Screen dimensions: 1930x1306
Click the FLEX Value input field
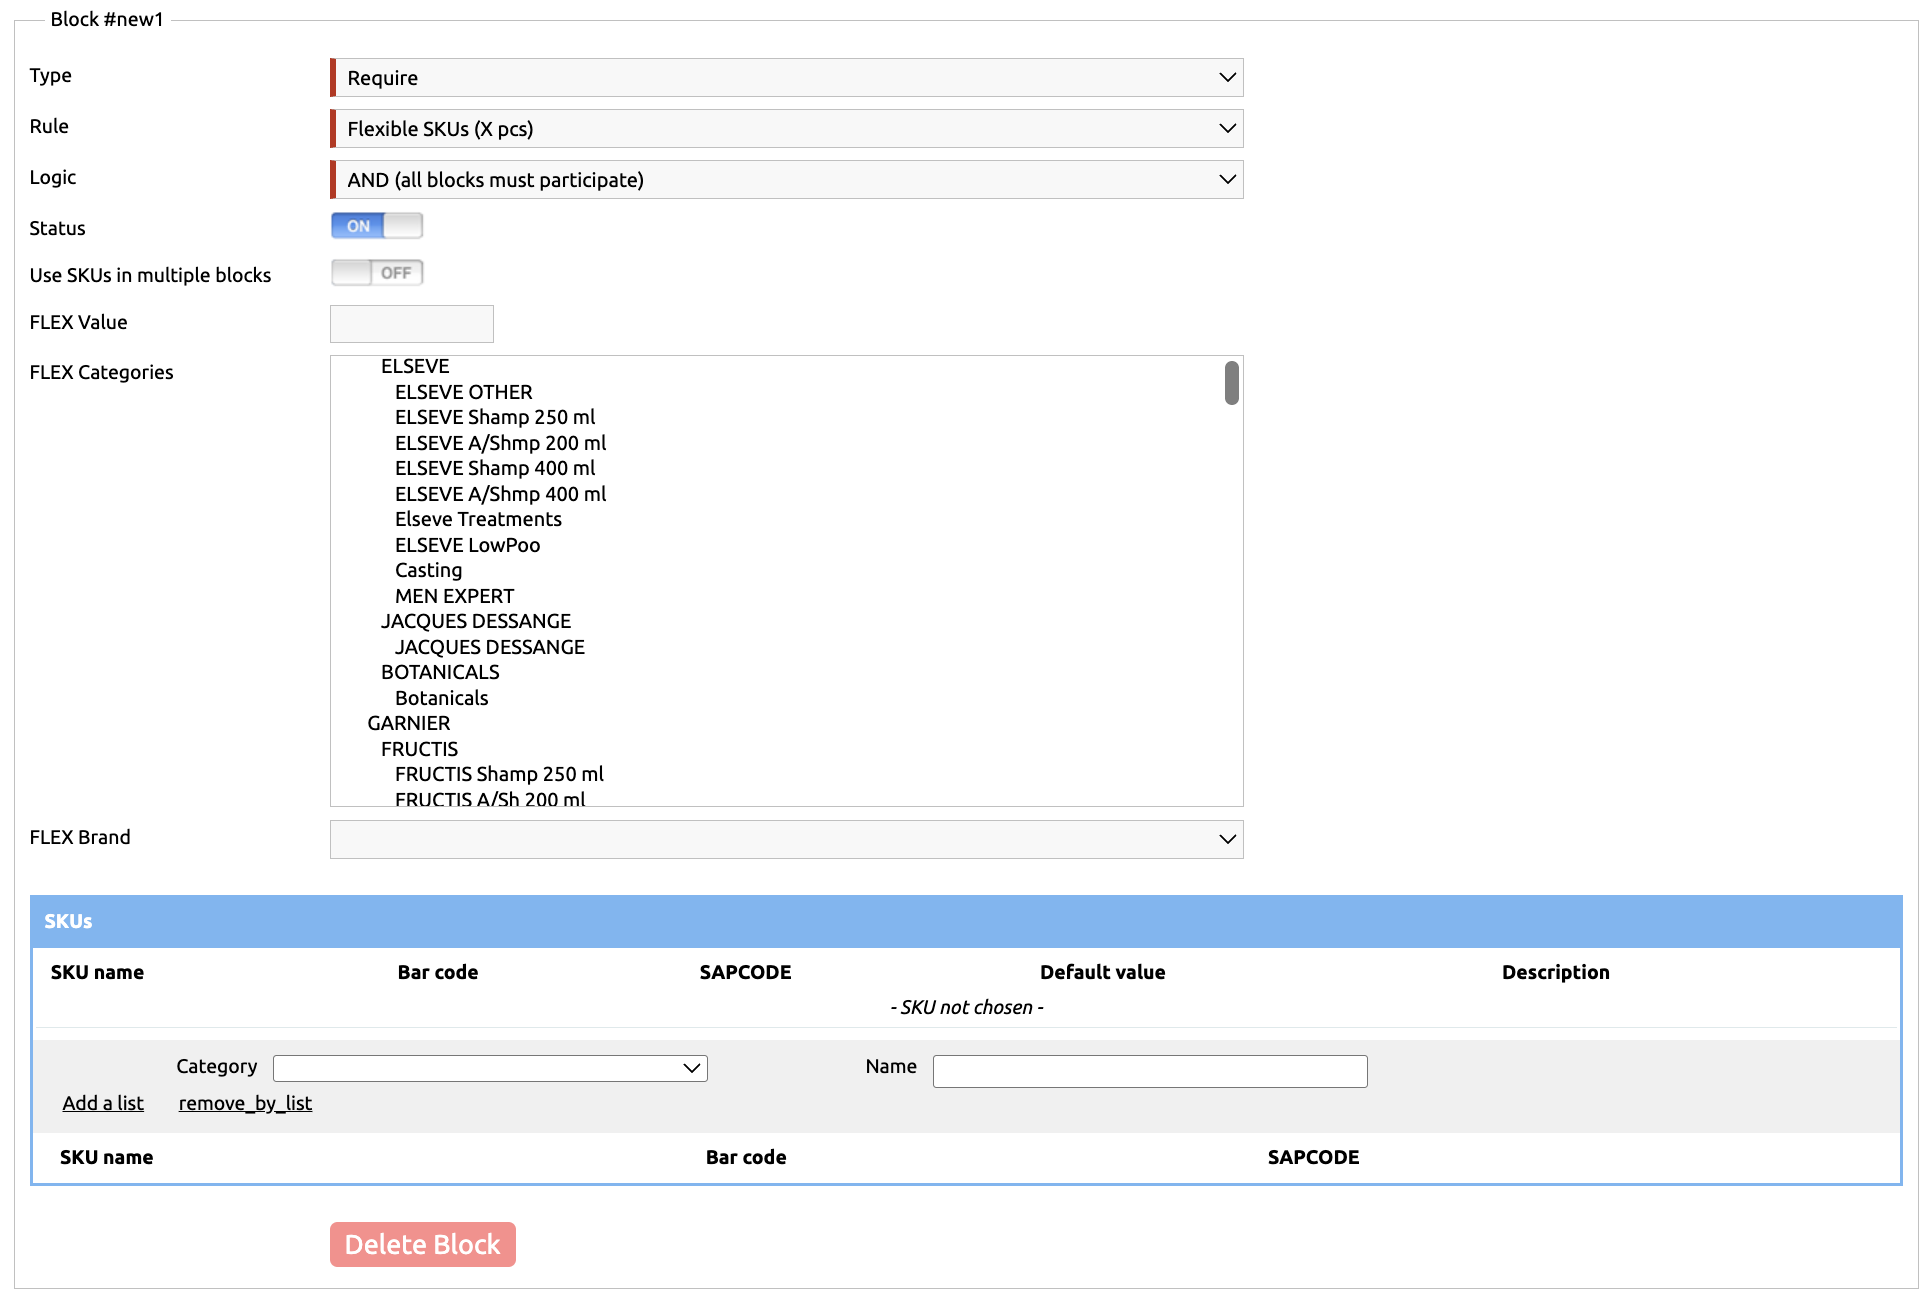(411, 324)
